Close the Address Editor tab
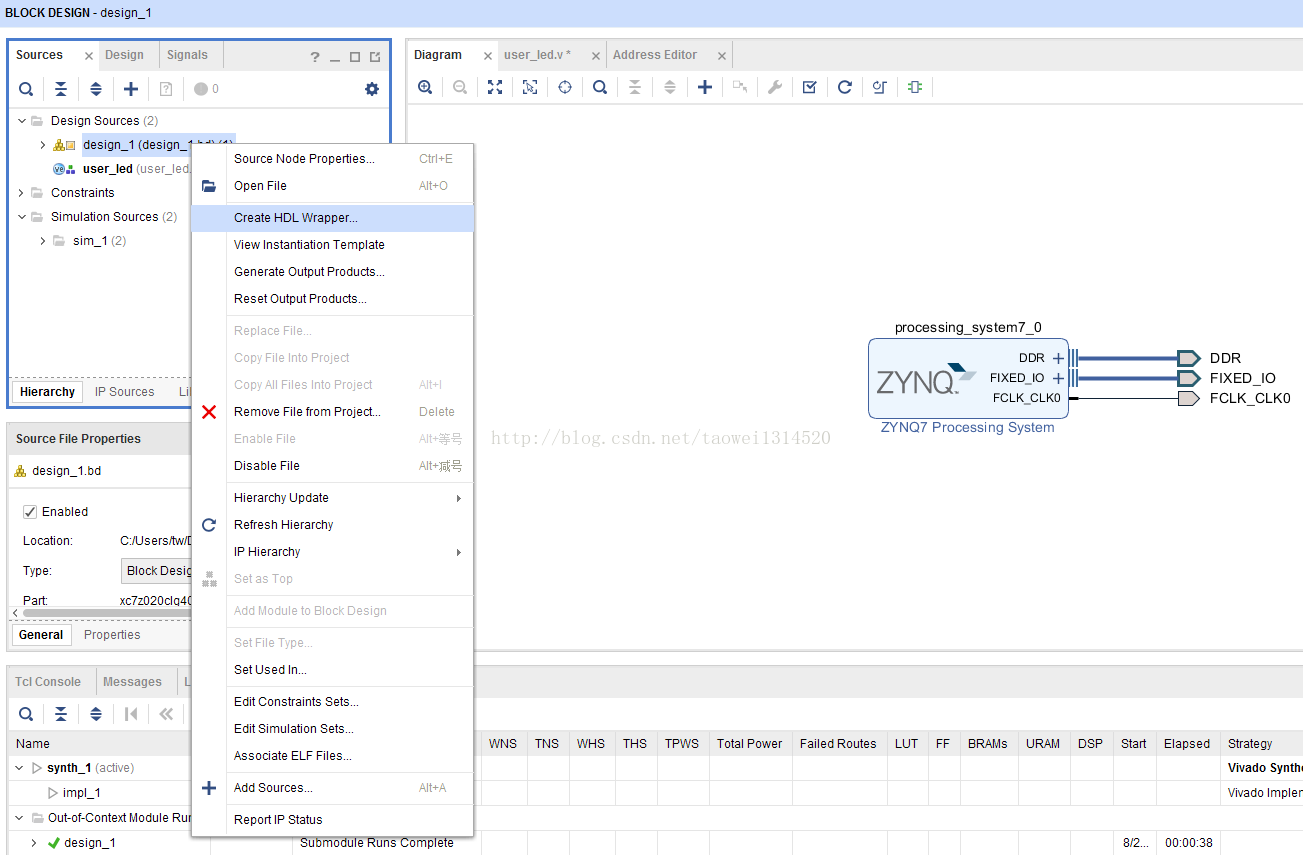Screen dimensions: 1303x855 (721, 57)
